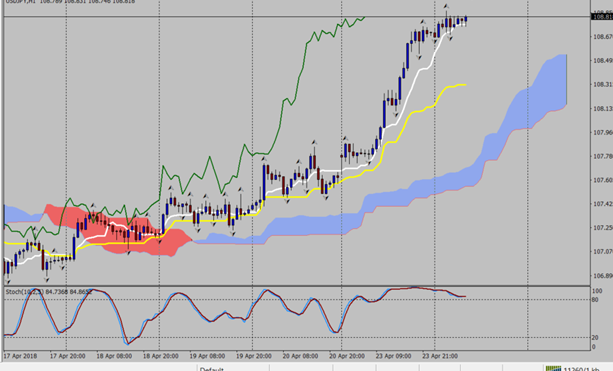Click the current price label 108.81

point(602,17)
